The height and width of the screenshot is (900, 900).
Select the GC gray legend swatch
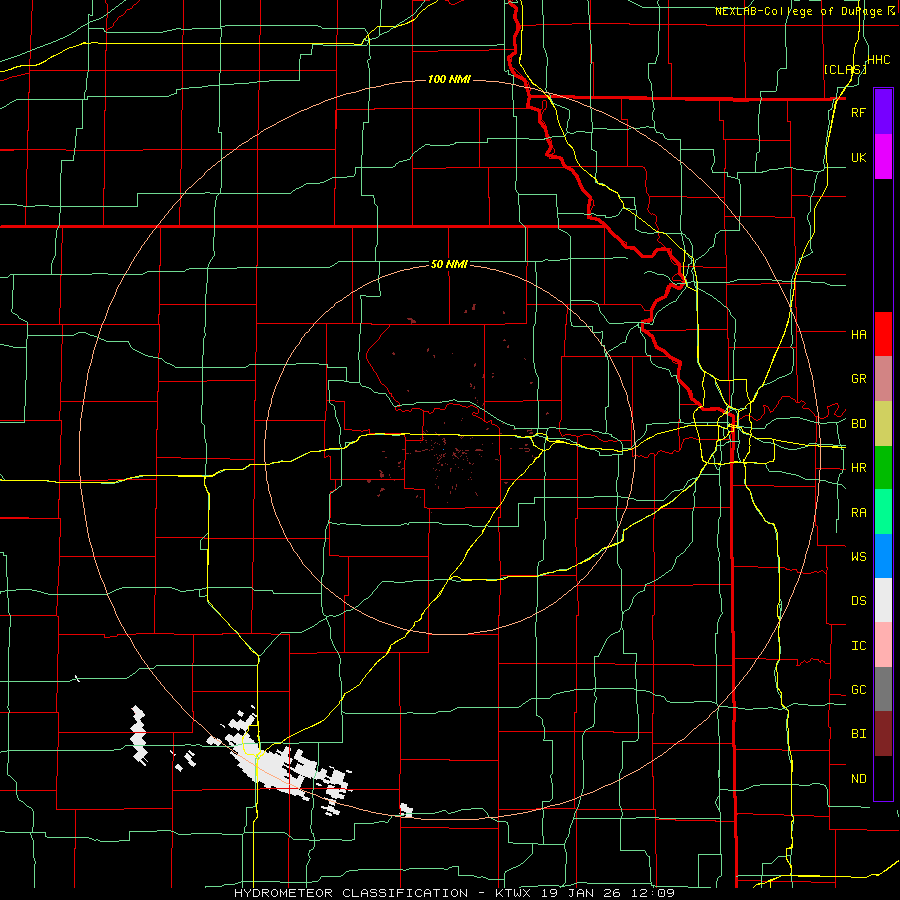(883, 689)
